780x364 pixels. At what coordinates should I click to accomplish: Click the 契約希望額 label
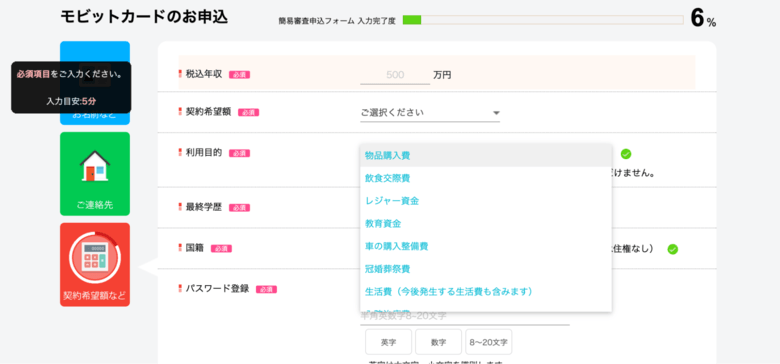point(208,112)
